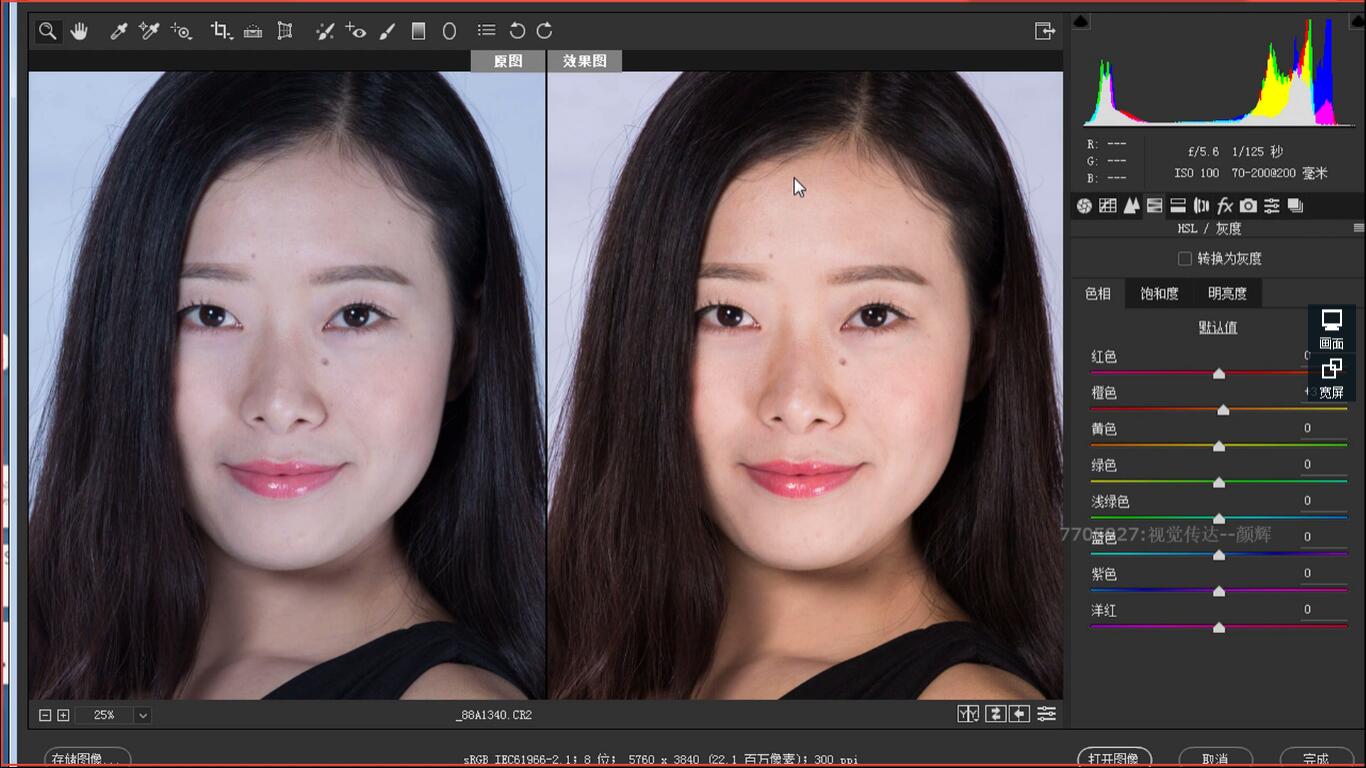Open the Effects (fx) panel
The width and height of the screenshot is (1366, 768).
1225,206
